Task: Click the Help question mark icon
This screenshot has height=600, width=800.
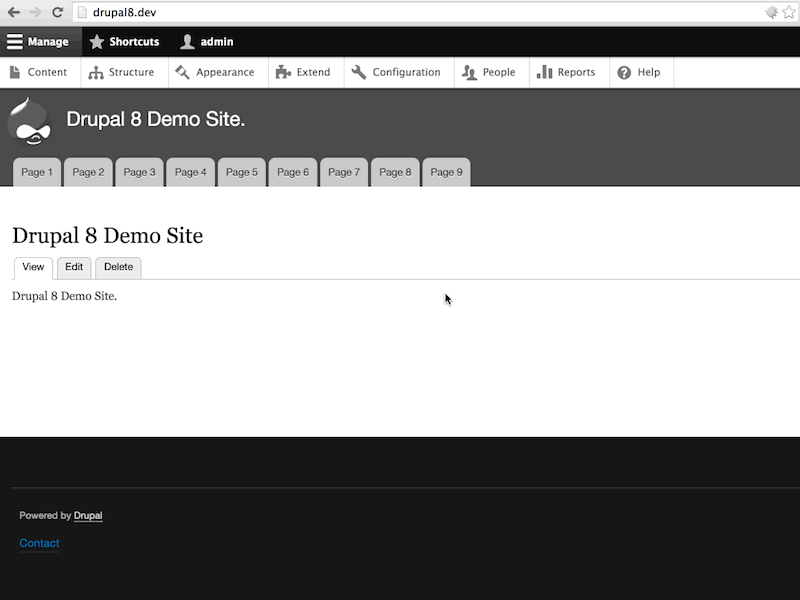Action: click(624, 71)
